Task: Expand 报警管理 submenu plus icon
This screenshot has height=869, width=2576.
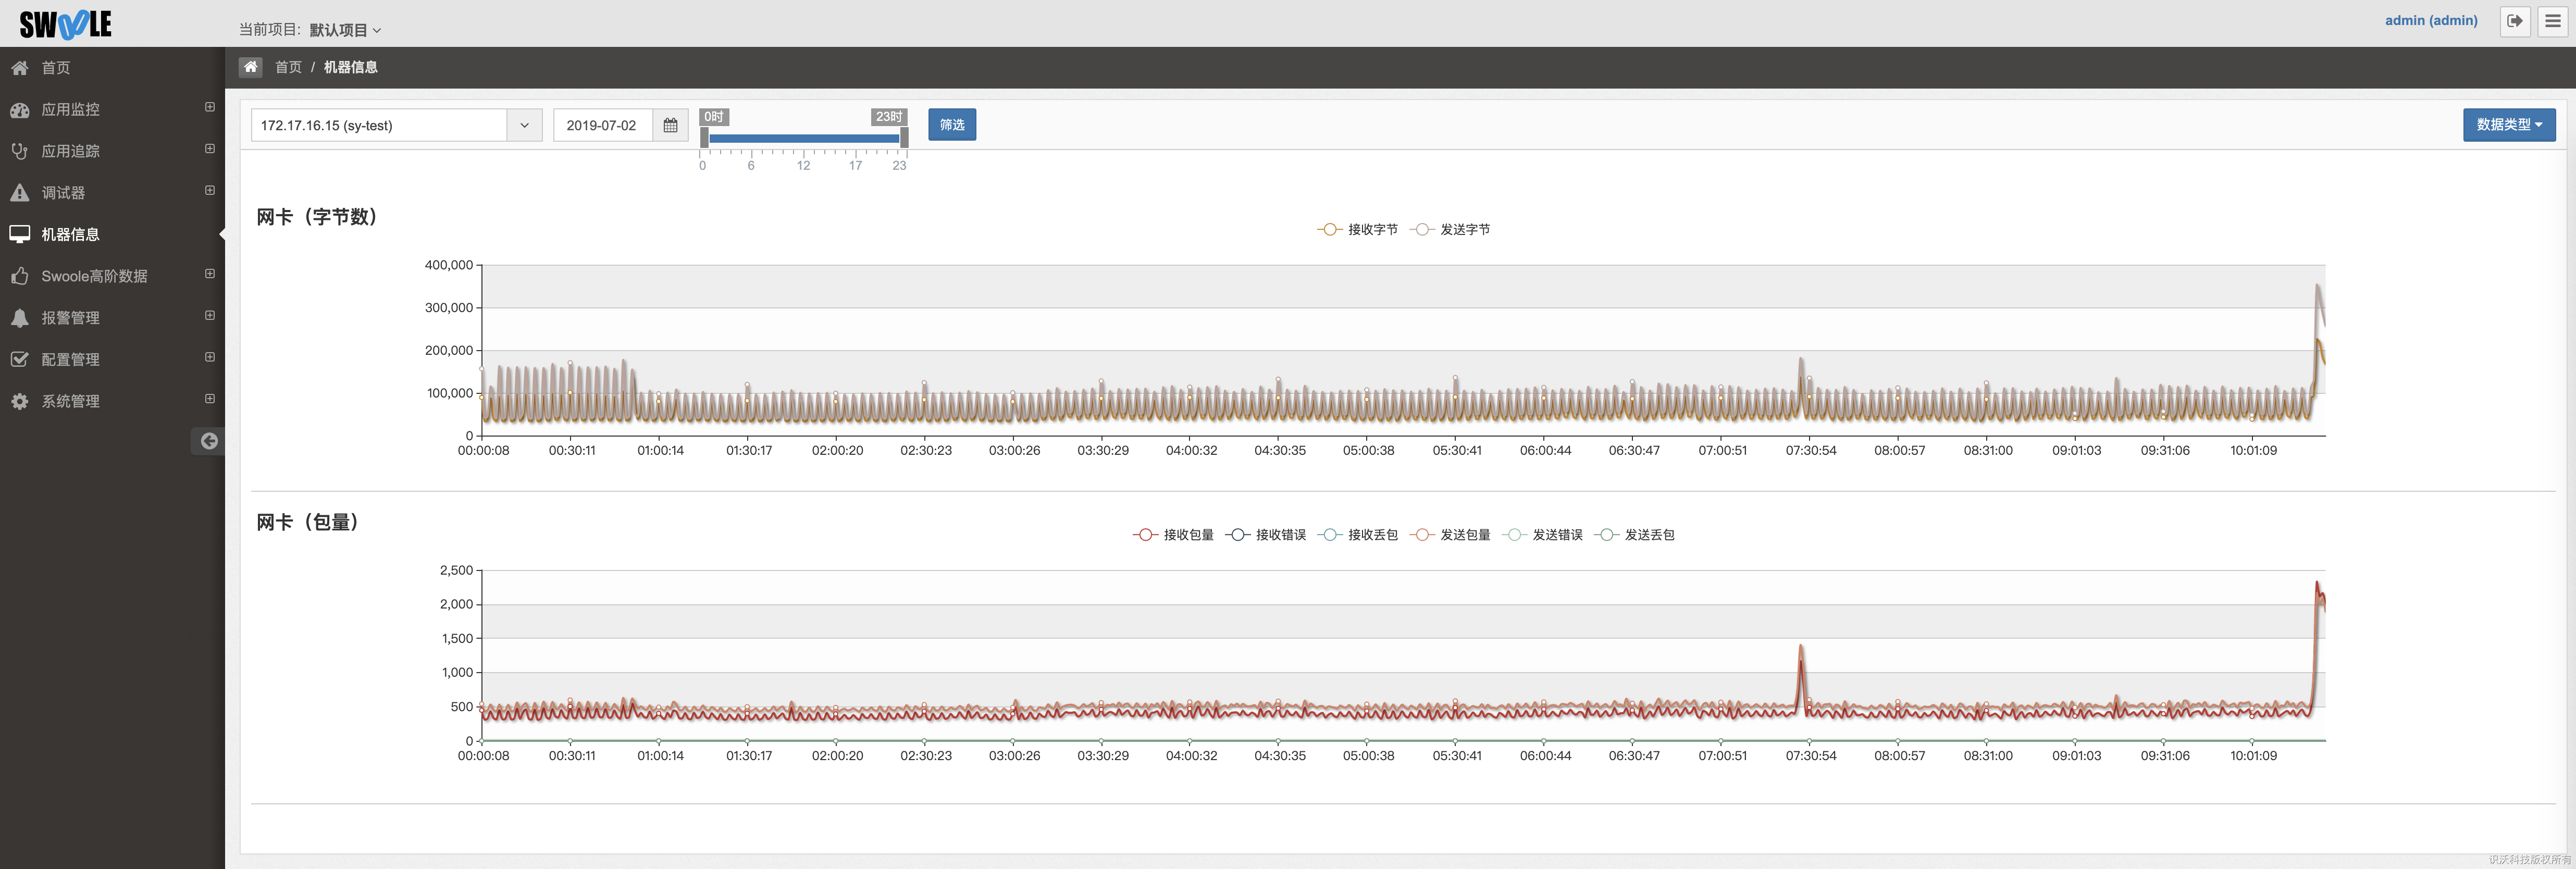Action: (x=210, y=315)
